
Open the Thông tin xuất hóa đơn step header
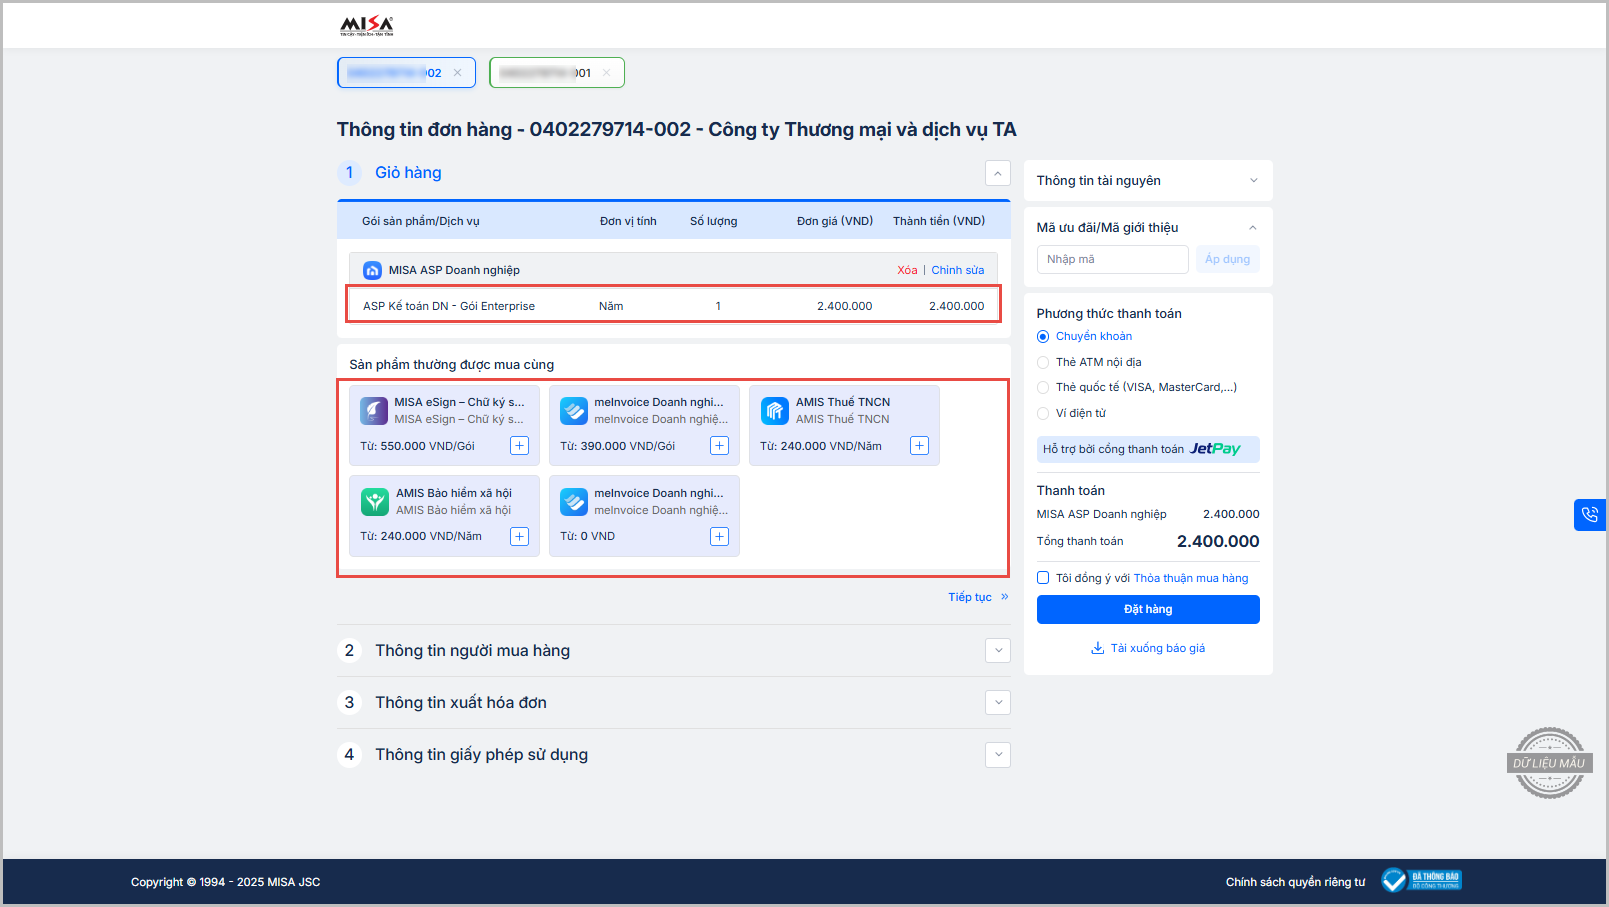tap(460, 703)
